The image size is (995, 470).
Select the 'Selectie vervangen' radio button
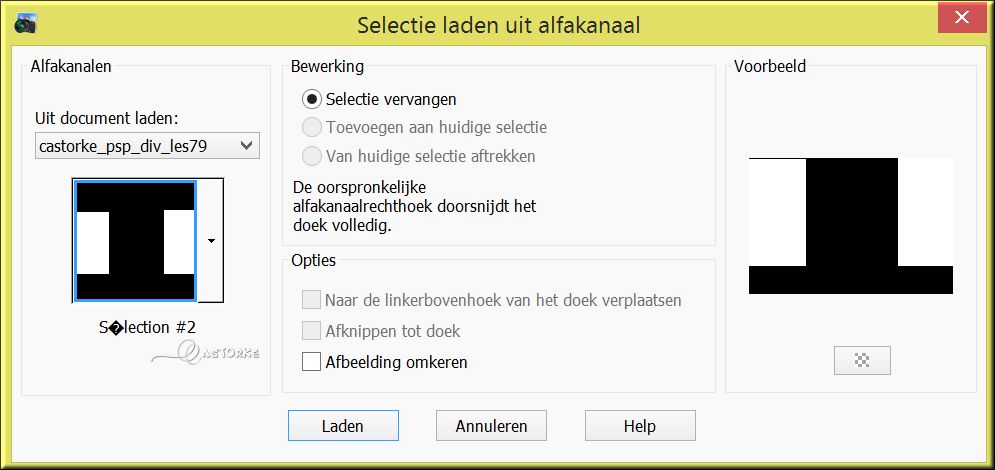(312, 100)
